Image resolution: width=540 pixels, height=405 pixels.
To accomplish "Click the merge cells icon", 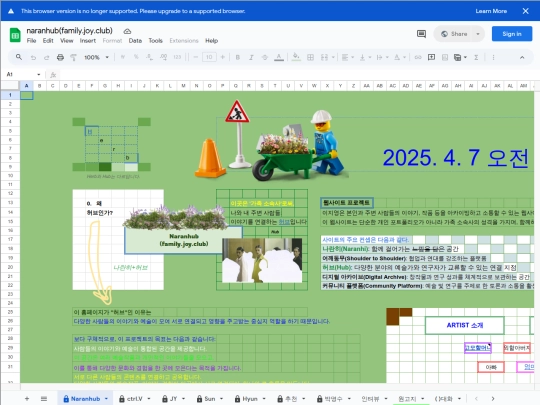I will (x=324, y=57).
